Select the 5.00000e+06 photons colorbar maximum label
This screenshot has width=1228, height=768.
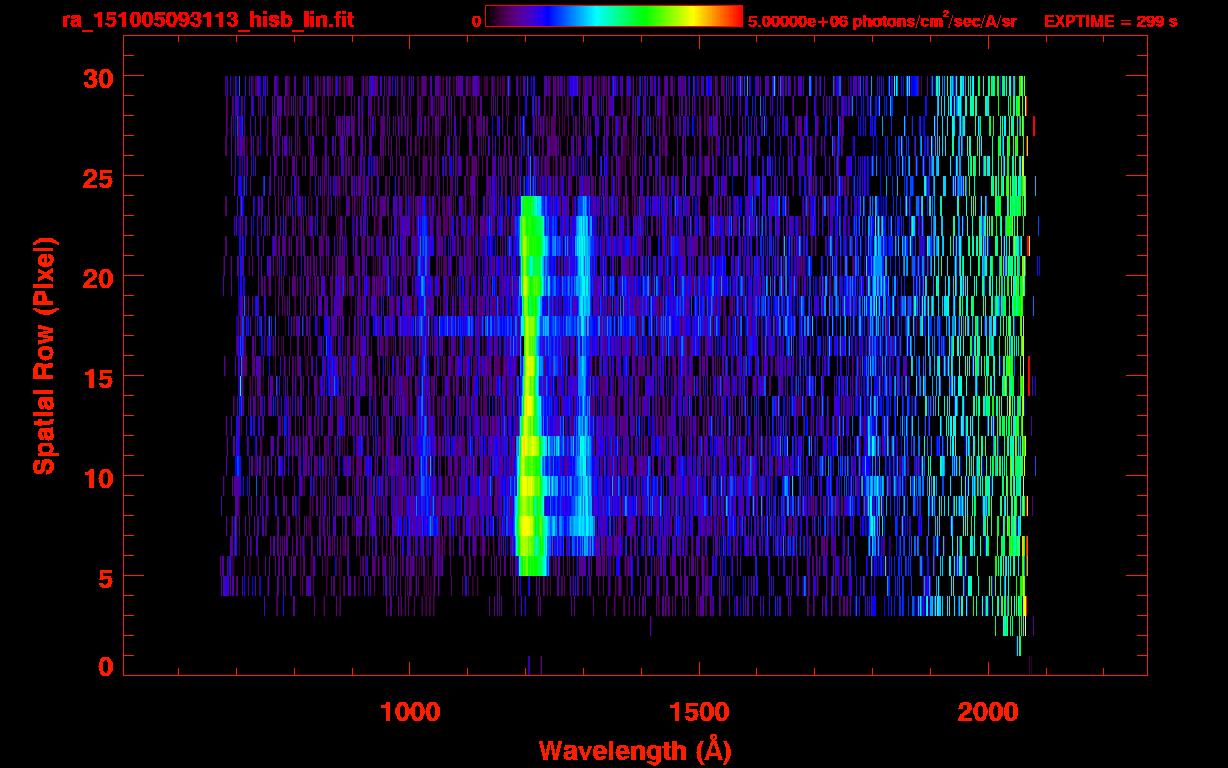pyautogui.click(x=882, y=21)
